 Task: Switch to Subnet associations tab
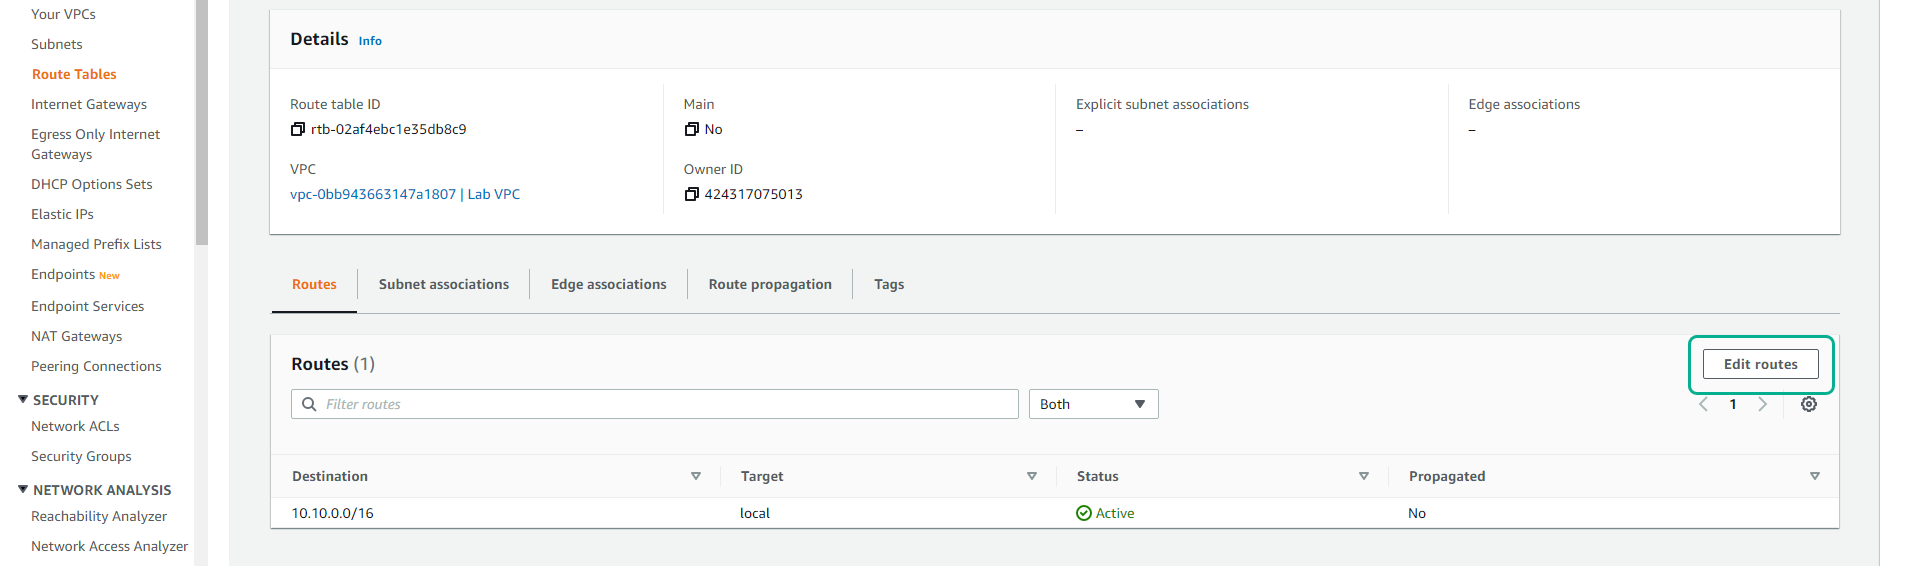tap(443, 284)
